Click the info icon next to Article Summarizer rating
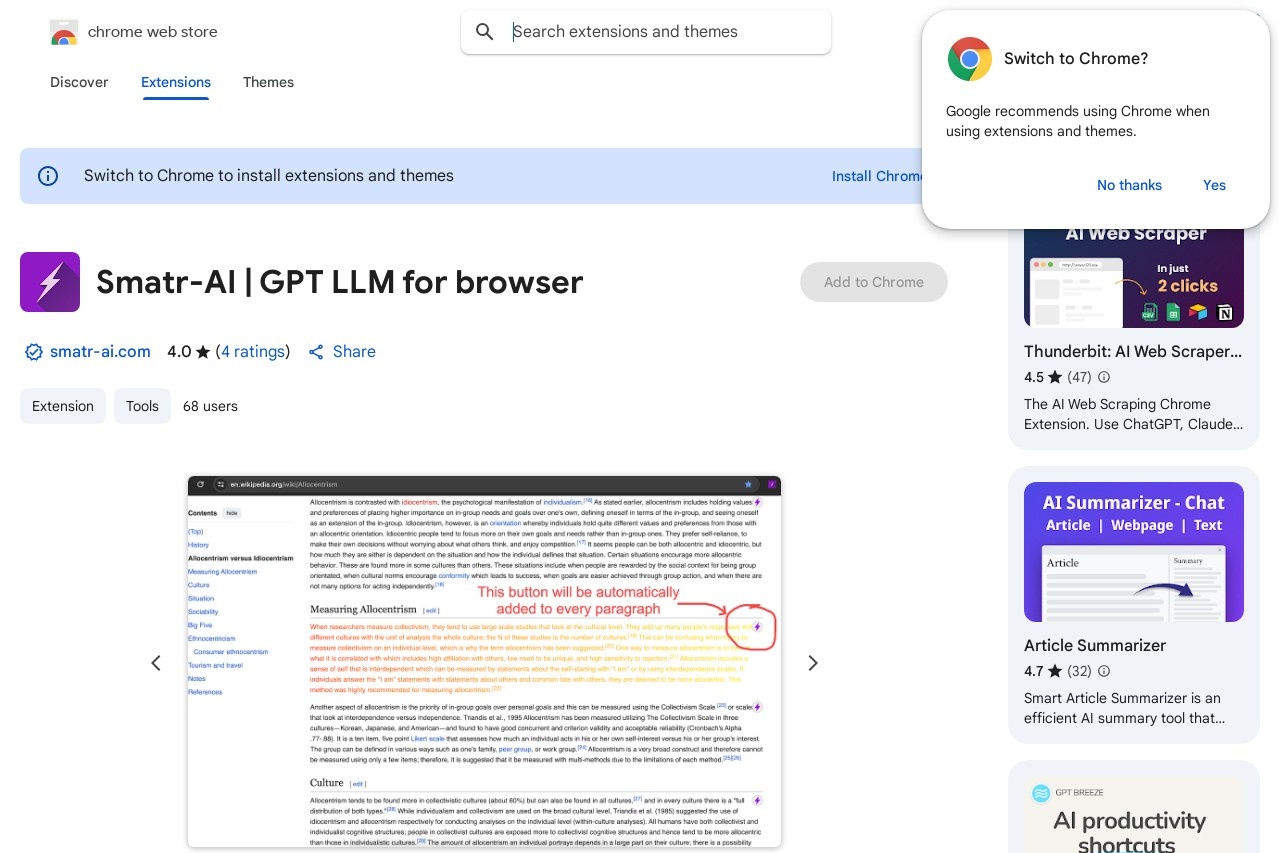 click(1104, 671)
